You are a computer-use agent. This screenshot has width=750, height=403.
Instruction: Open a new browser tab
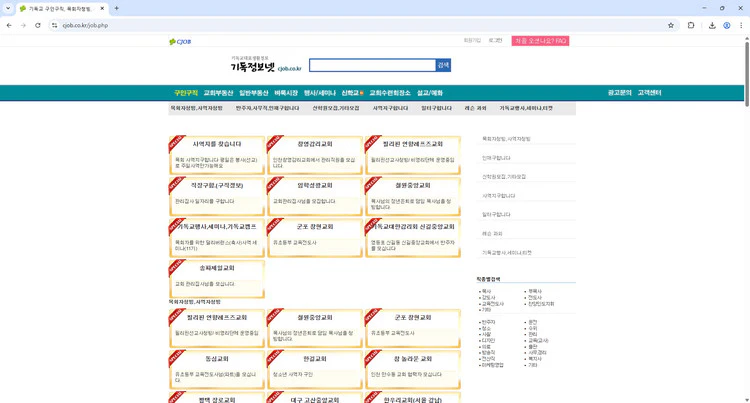click(116, 8)
